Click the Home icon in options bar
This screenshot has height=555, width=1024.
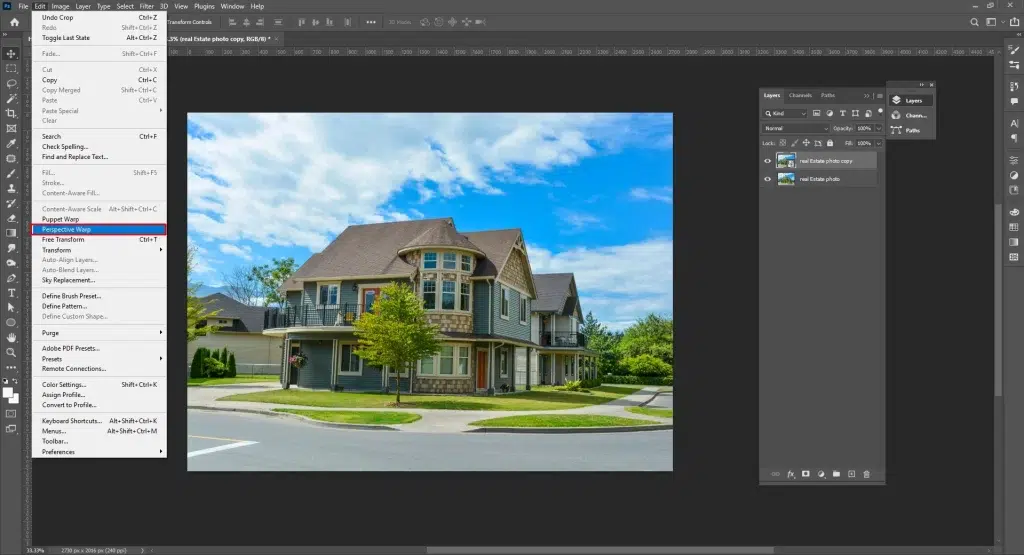click(14, 22)
